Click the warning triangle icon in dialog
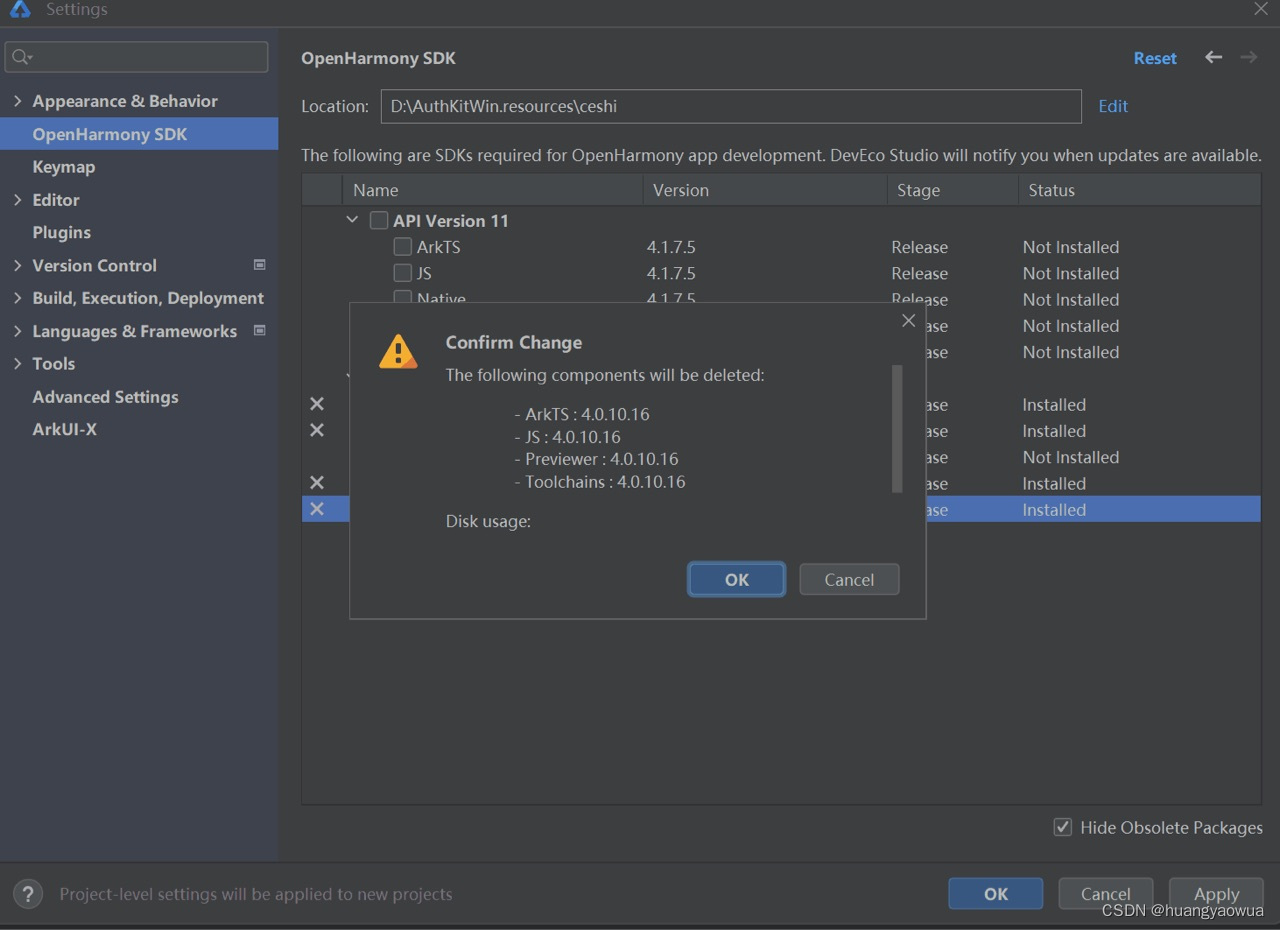Viewport: 1280px width, 930px height. pyautogui.click(x=398, y=352)
